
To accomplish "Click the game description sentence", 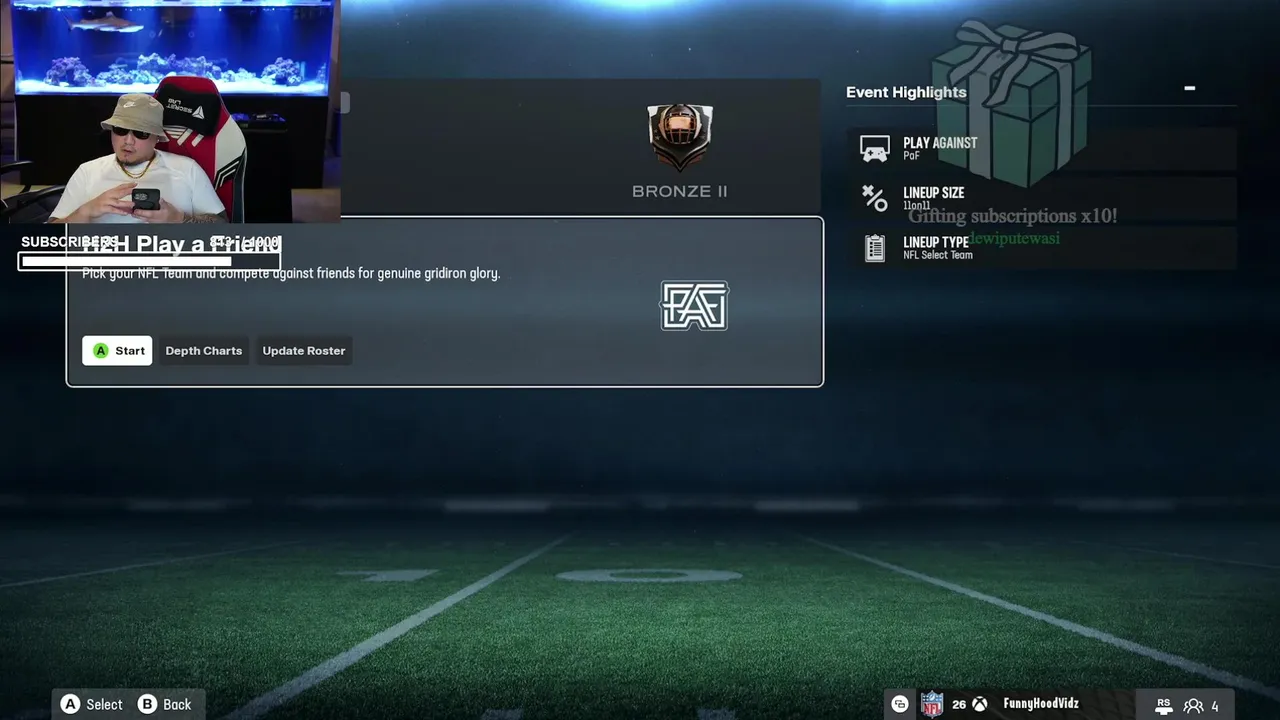I will [x=291, y=273].
